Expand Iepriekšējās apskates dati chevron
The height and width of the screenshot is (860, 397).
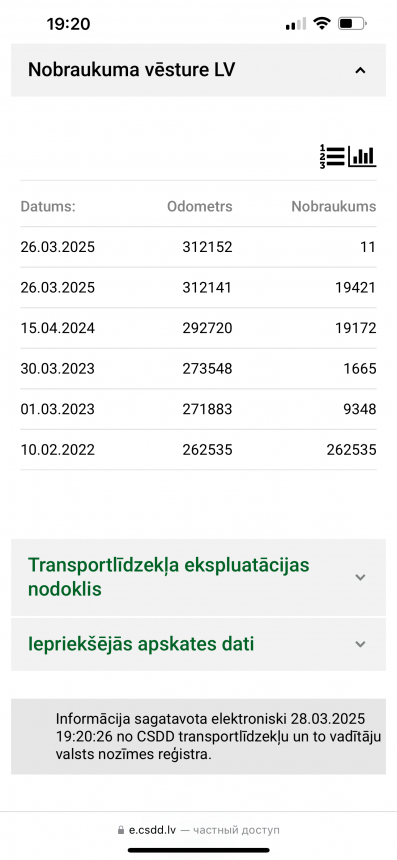pyautogui.click(x=360, y=644)
